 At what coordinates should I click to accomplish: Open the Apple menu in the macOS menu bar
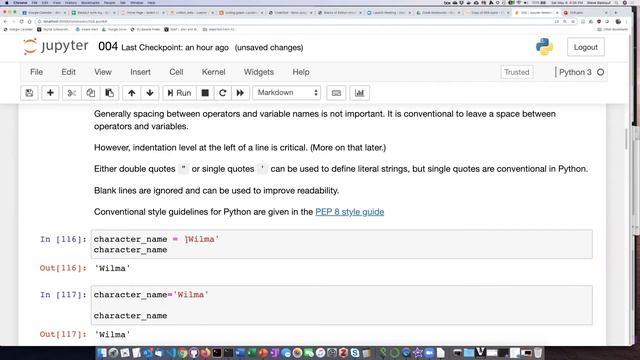point(7,2)
